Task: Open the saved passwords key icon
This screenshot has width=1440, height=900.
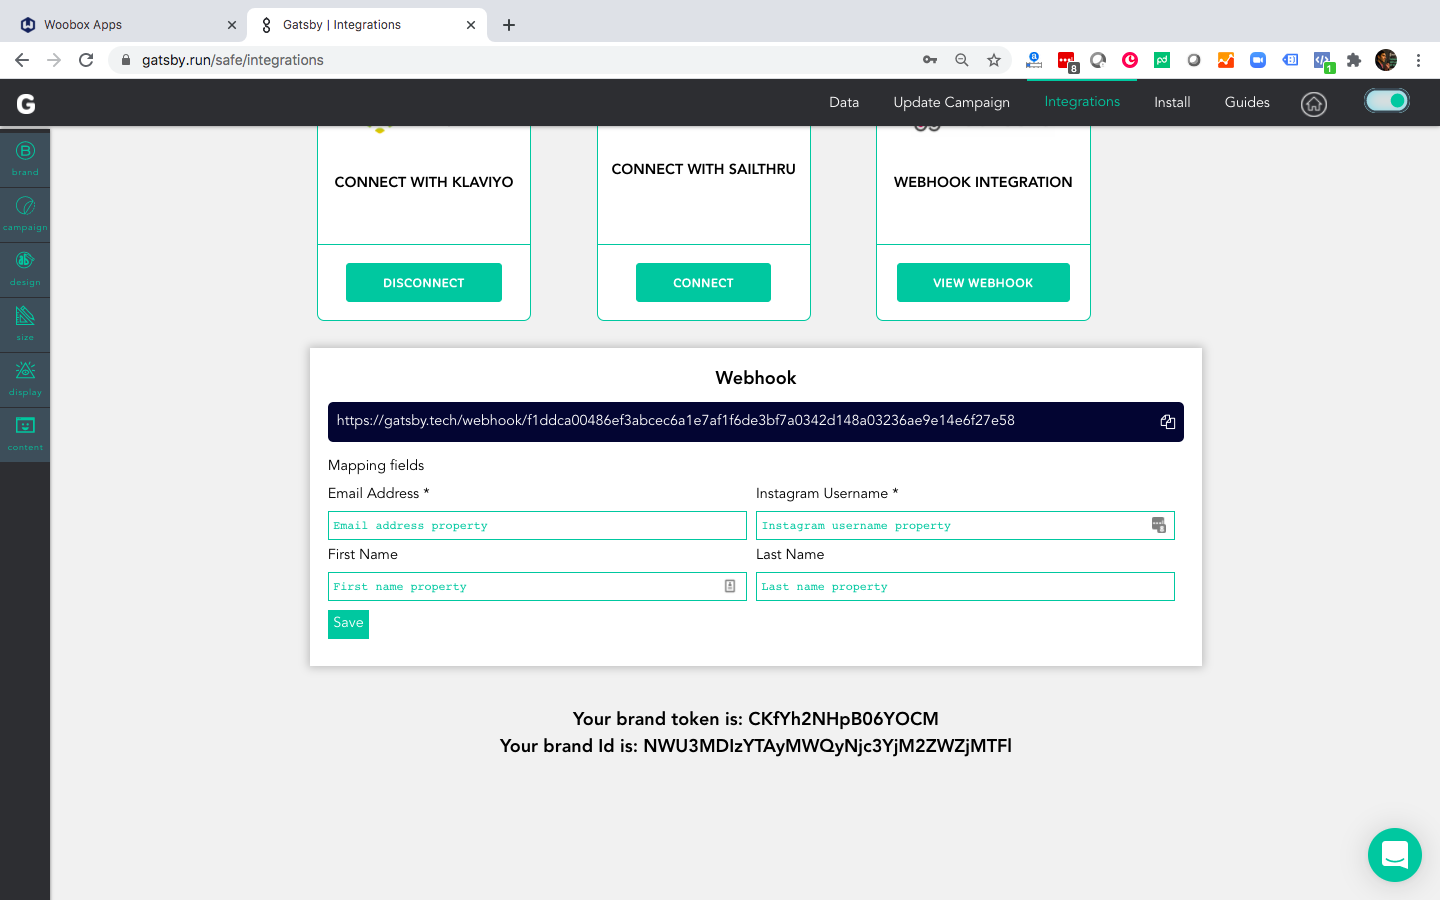Action: (x=930, y=60)
